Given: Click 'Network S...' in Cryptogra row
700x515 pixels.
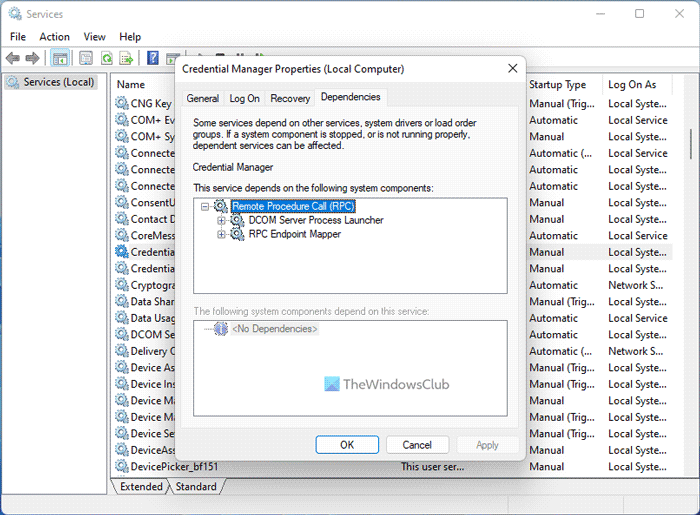Looking at the screenshot, I should click(x=636, y=285).
